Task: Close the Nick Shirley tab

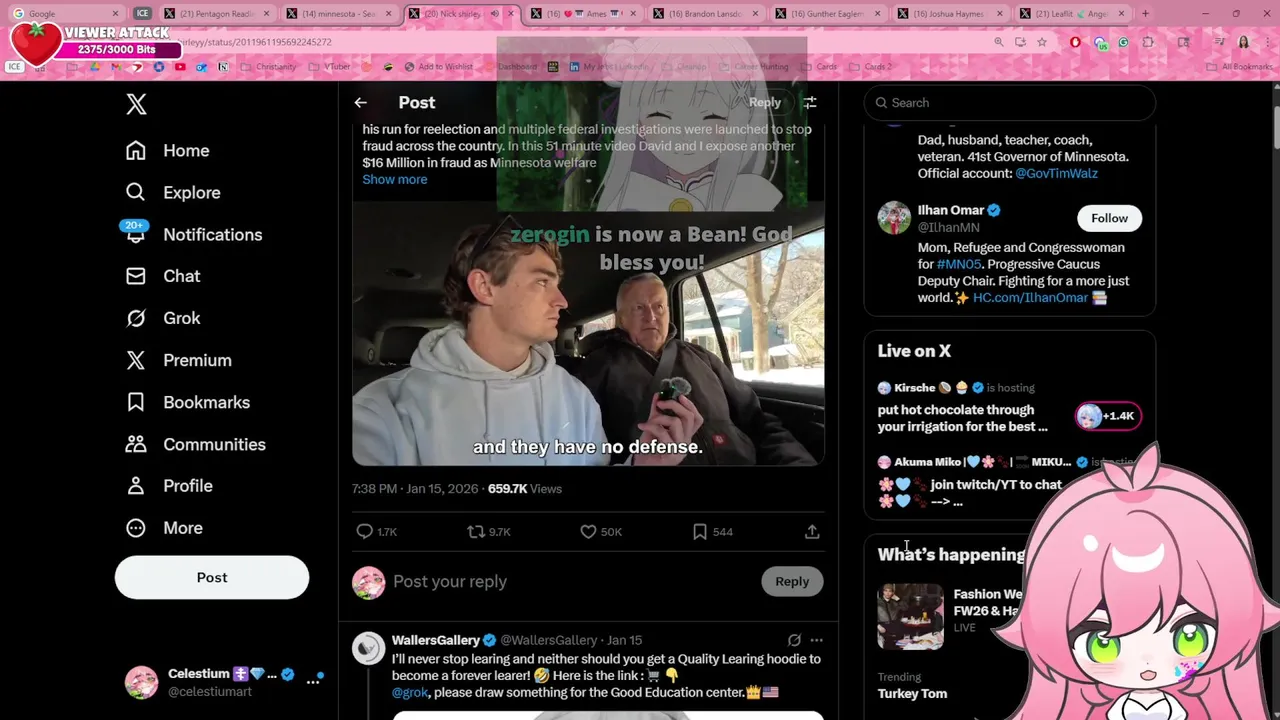Action: [511, 14]
